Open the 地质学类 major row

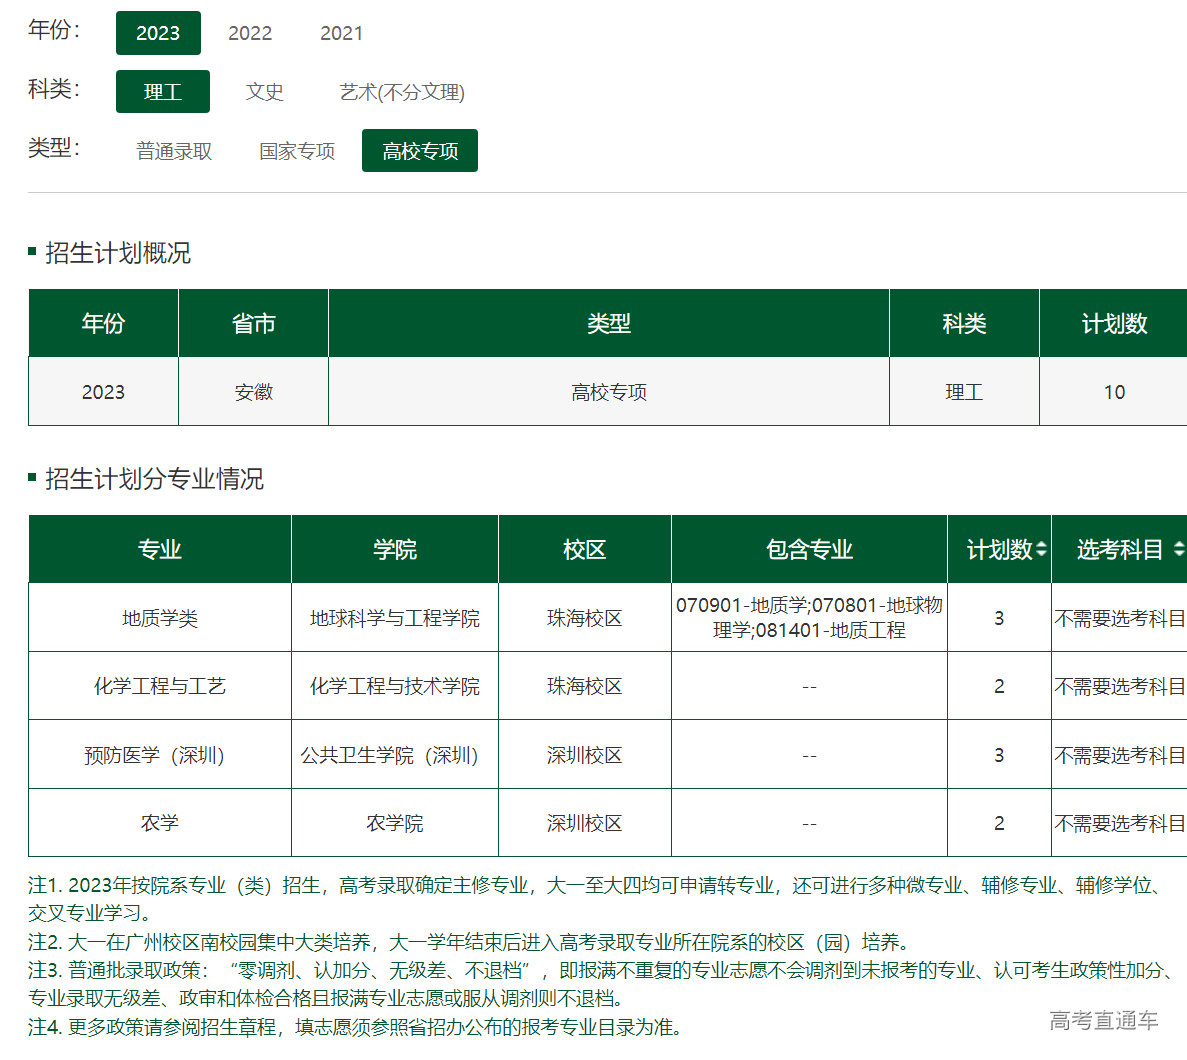(160, 618)
